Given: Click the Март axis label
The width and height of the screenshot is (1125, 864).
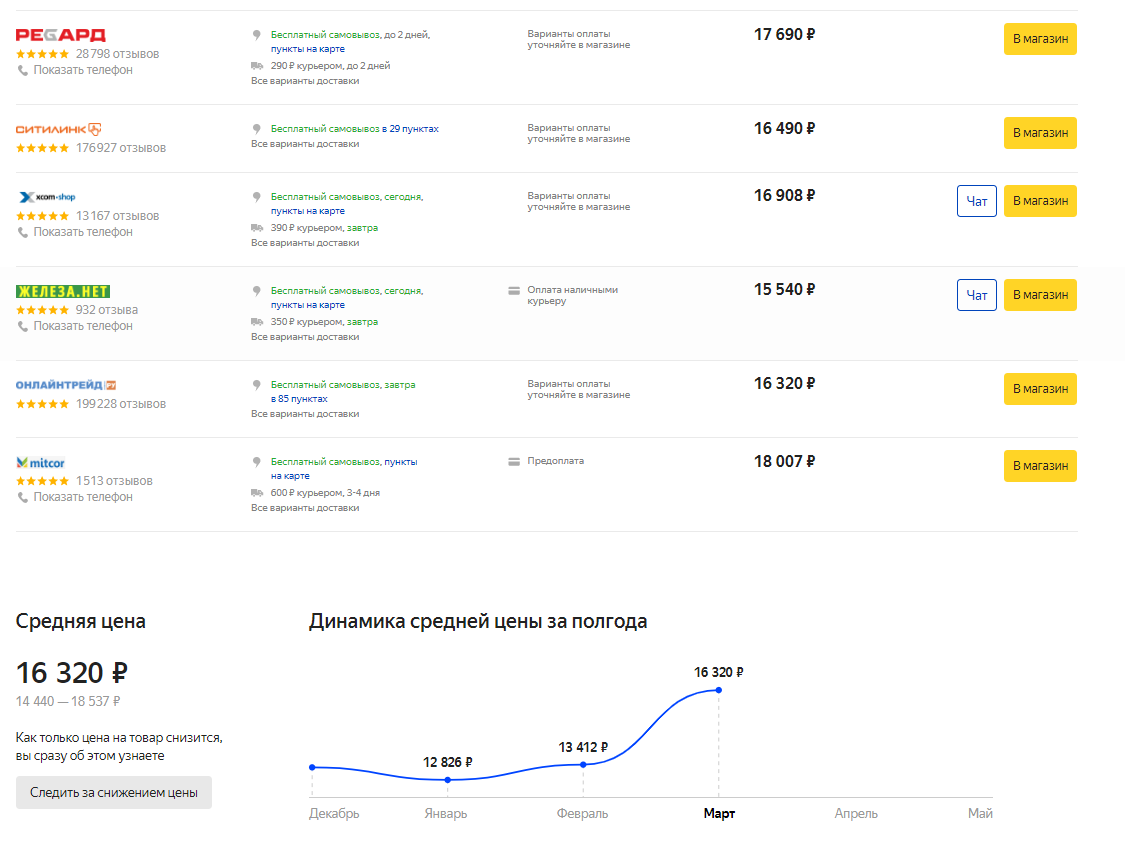Looking at the screenshot, I should 719,814.
